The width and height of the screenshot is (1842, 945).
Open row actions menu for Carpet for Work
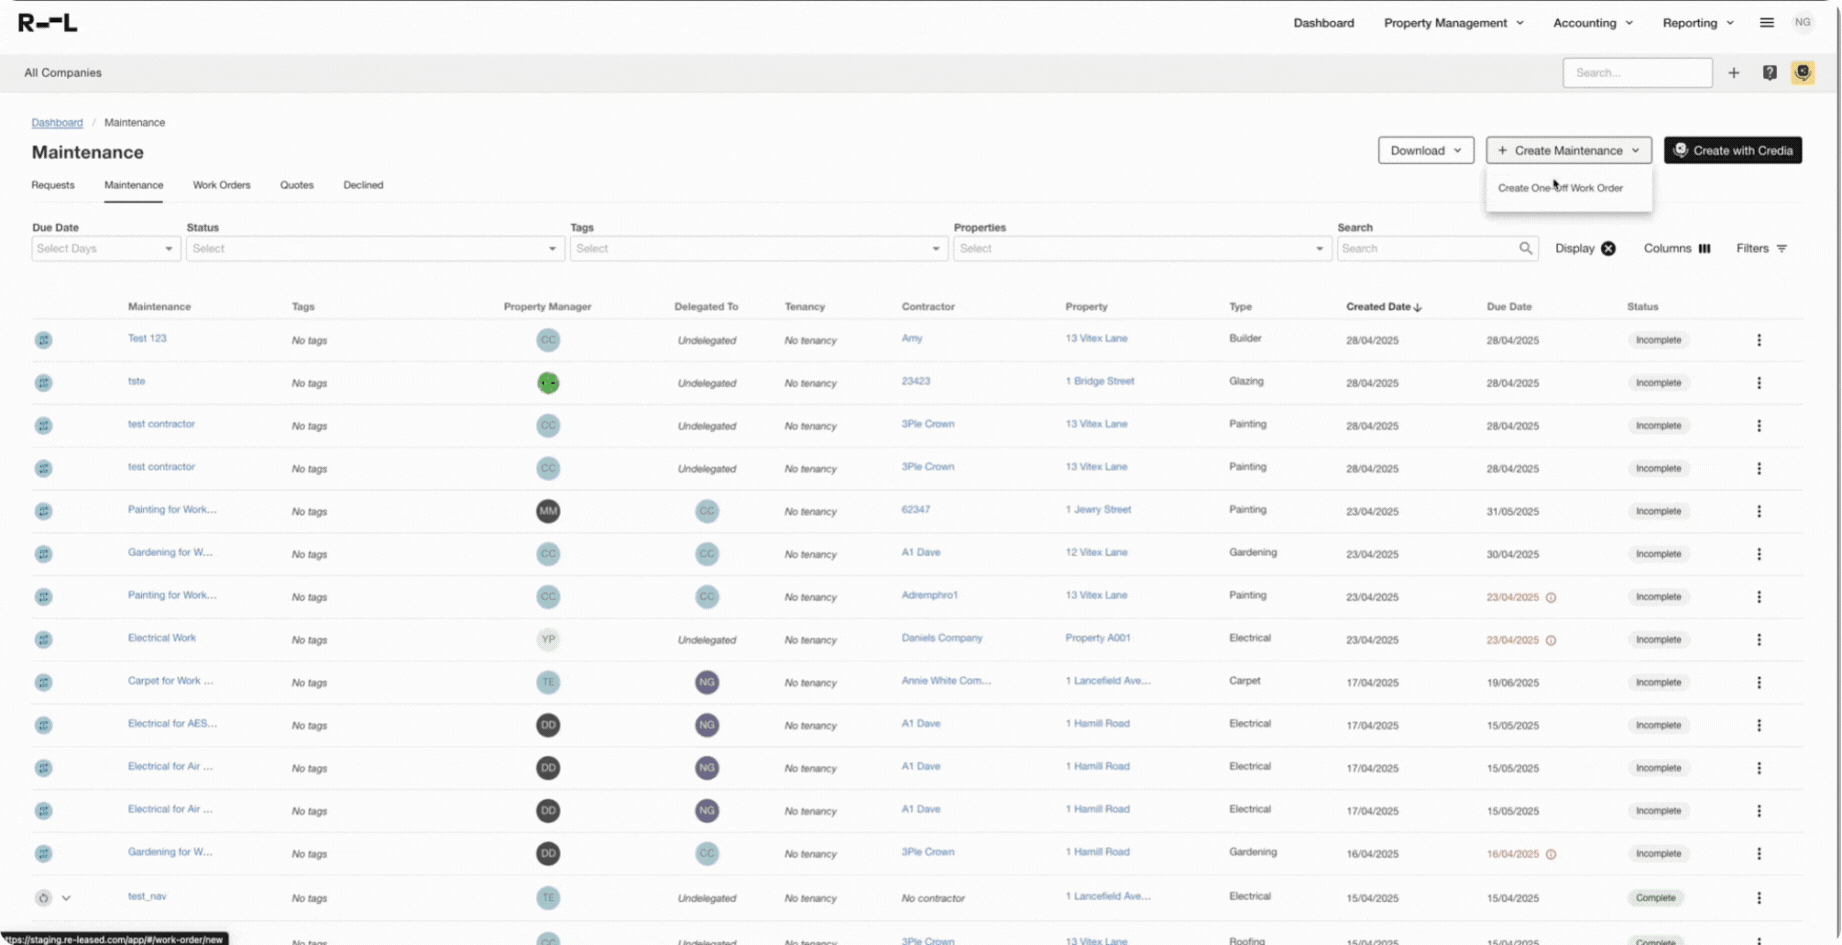(1759, 682)
